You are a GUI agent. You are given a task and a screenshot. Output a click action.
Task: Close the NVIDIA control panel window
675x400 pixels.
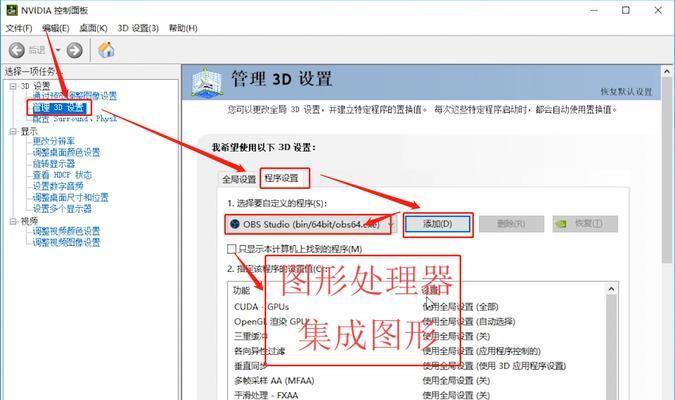click(658, 10)
